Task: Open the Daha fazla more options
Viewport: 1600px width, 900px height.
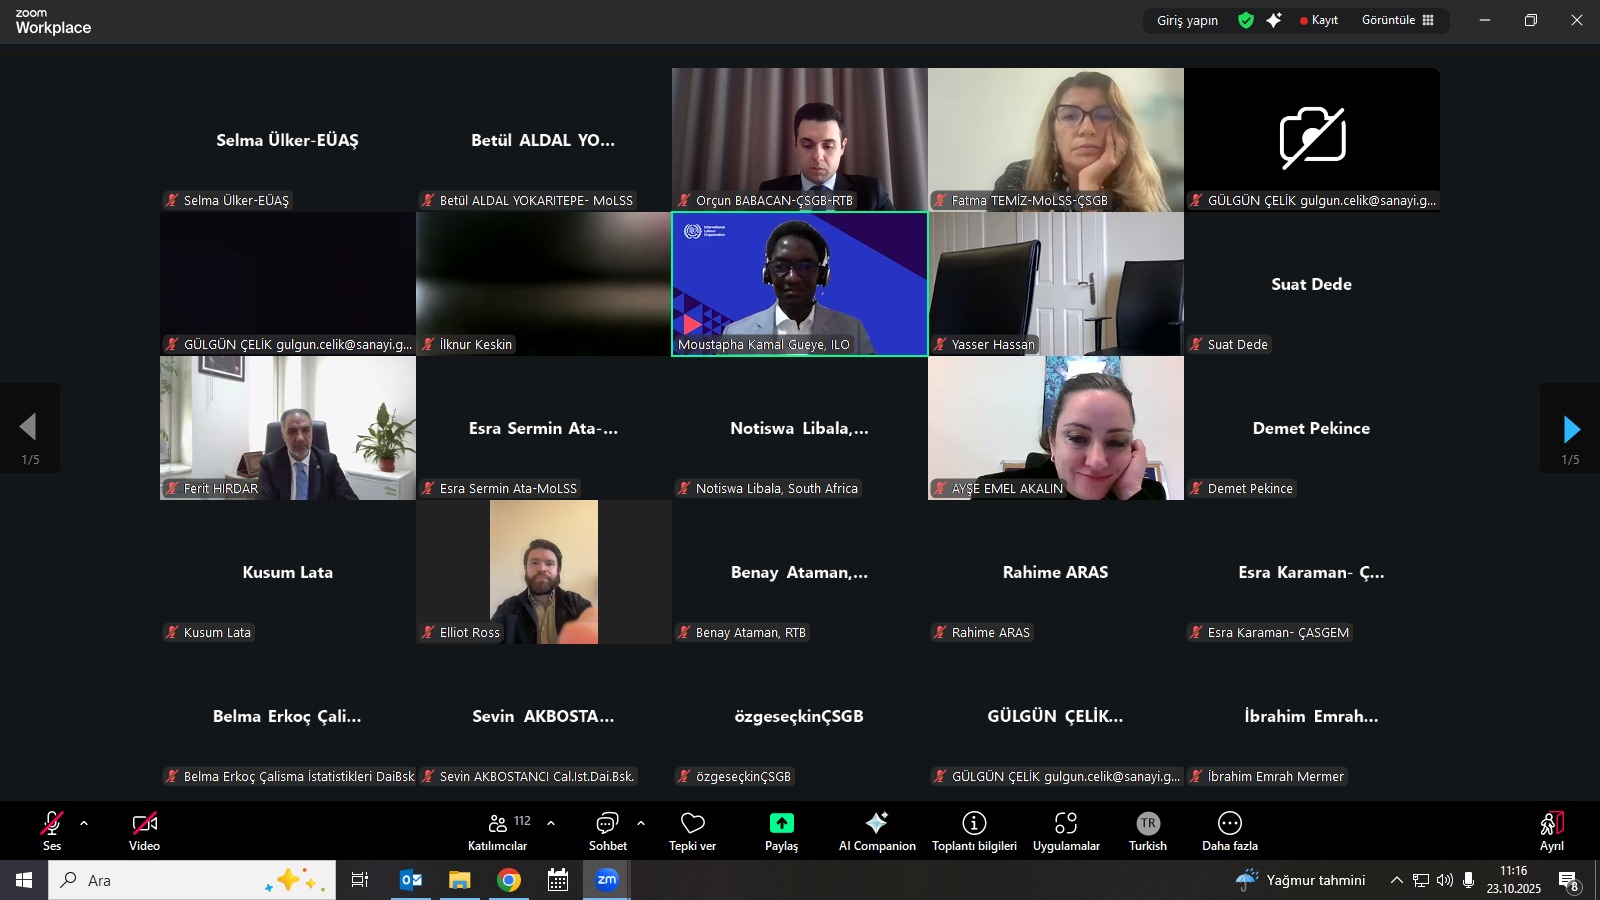Action: coord(1229,830)
